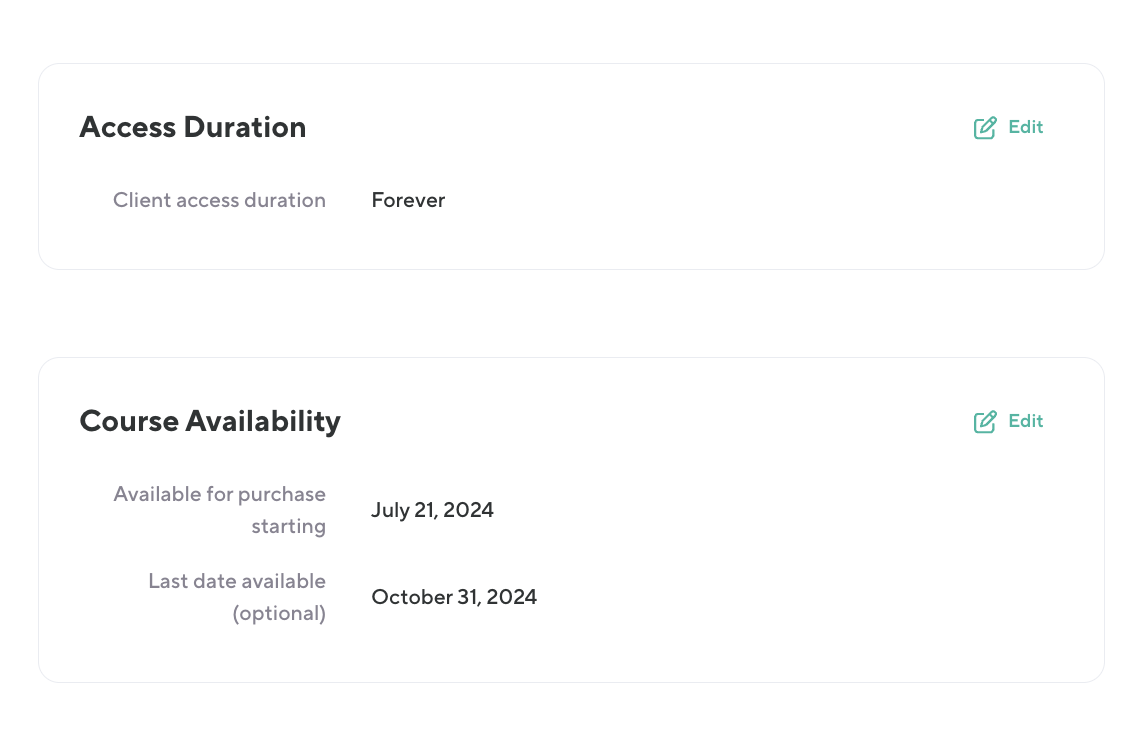Open the Edit link for Access Duration
The width and height of the screenshot is (1128, 736).
1025,127
